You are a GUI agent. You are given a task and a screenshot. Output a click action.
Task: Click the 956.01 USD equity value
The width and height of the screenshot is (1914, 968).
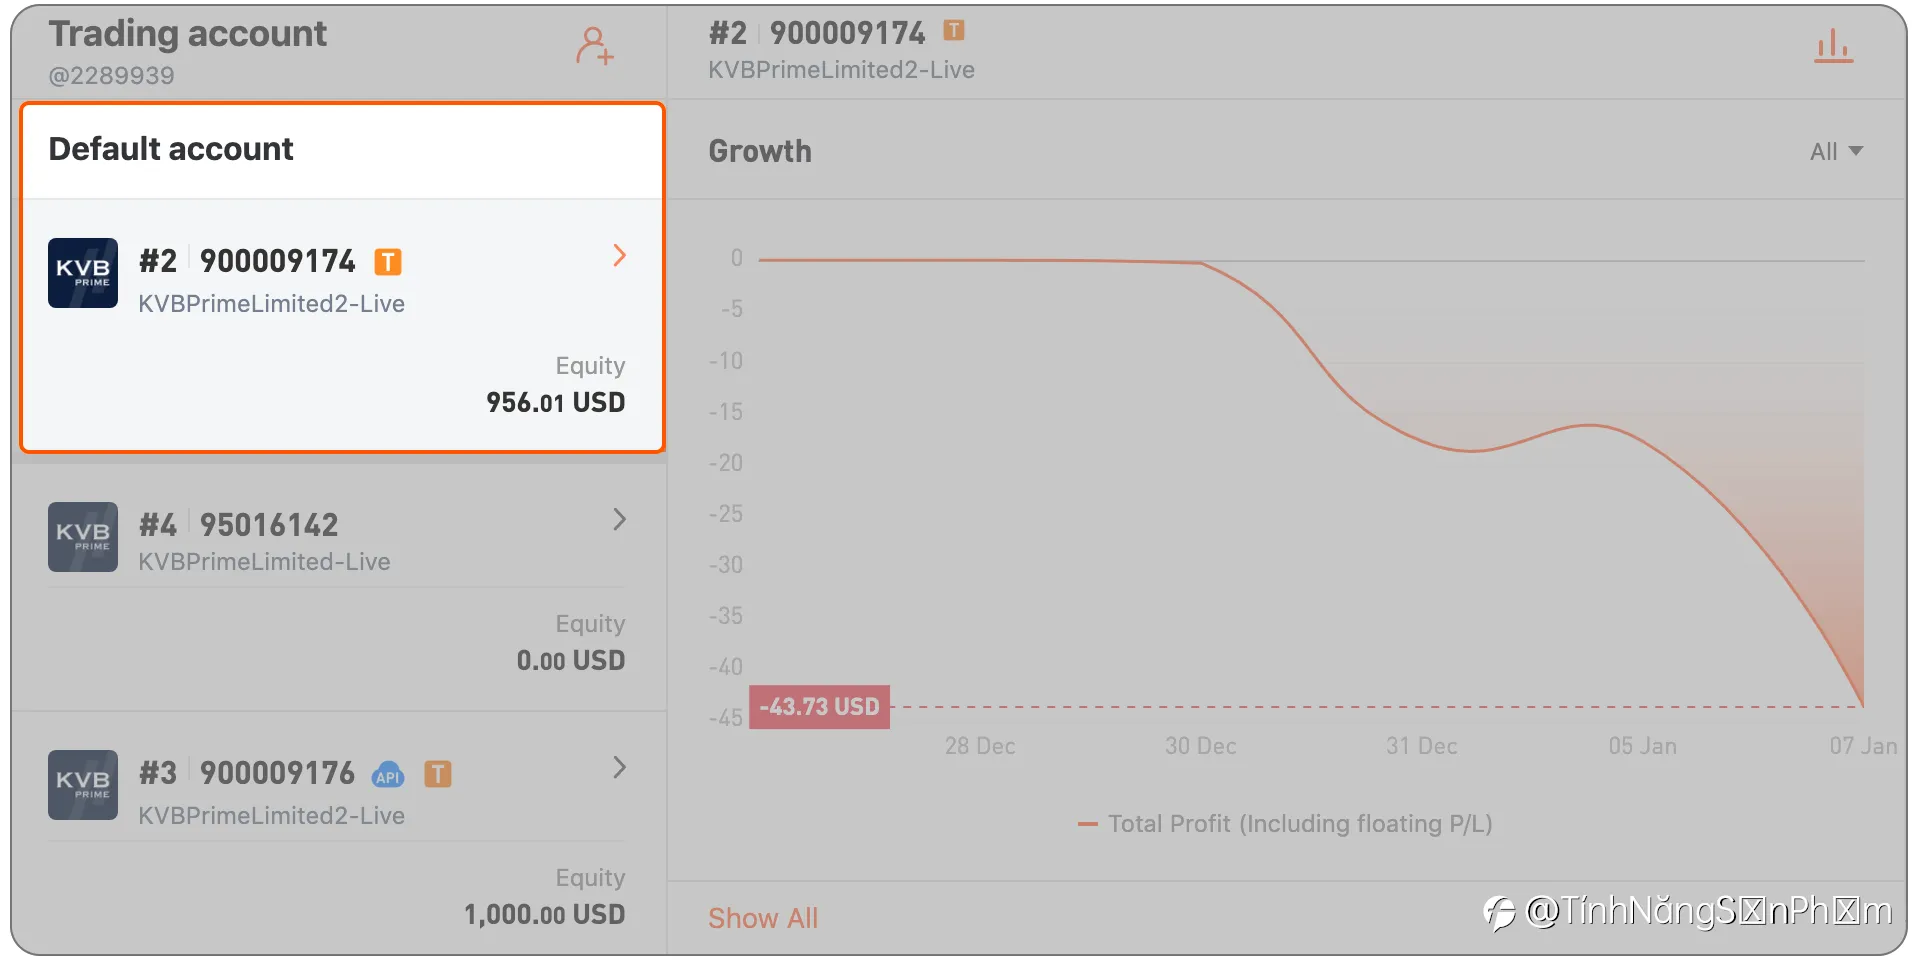pos(555,403)
